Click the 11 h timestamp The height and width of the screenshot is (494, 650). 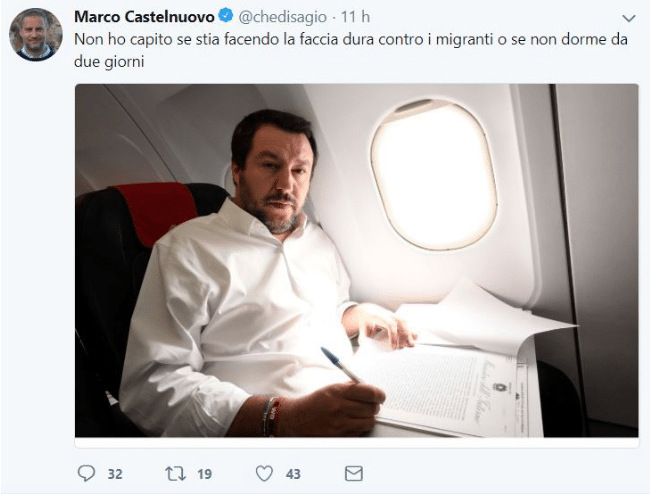point(355,17)
